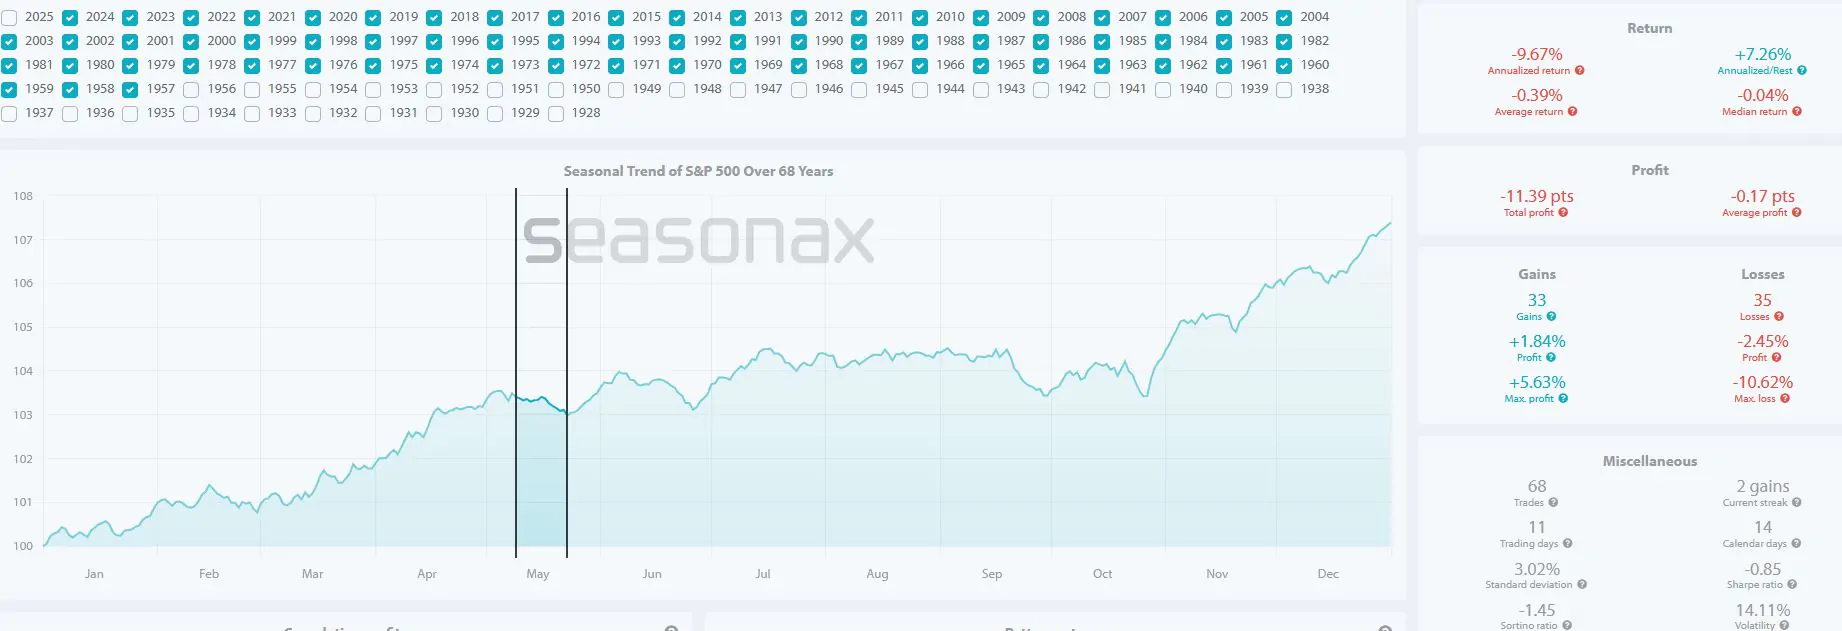
Task: Click the +5.63% max profit value
Action: pyautogui.click(x=1537, y=383)
